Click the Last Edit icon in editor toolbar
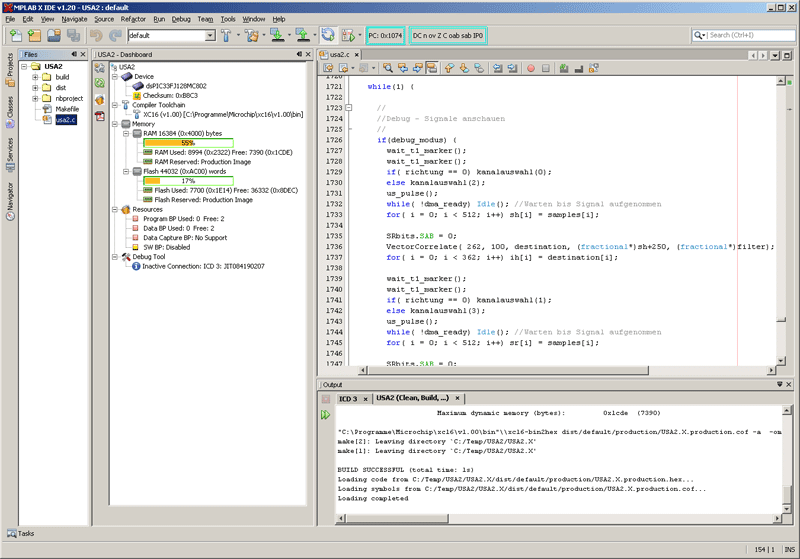 328,68
